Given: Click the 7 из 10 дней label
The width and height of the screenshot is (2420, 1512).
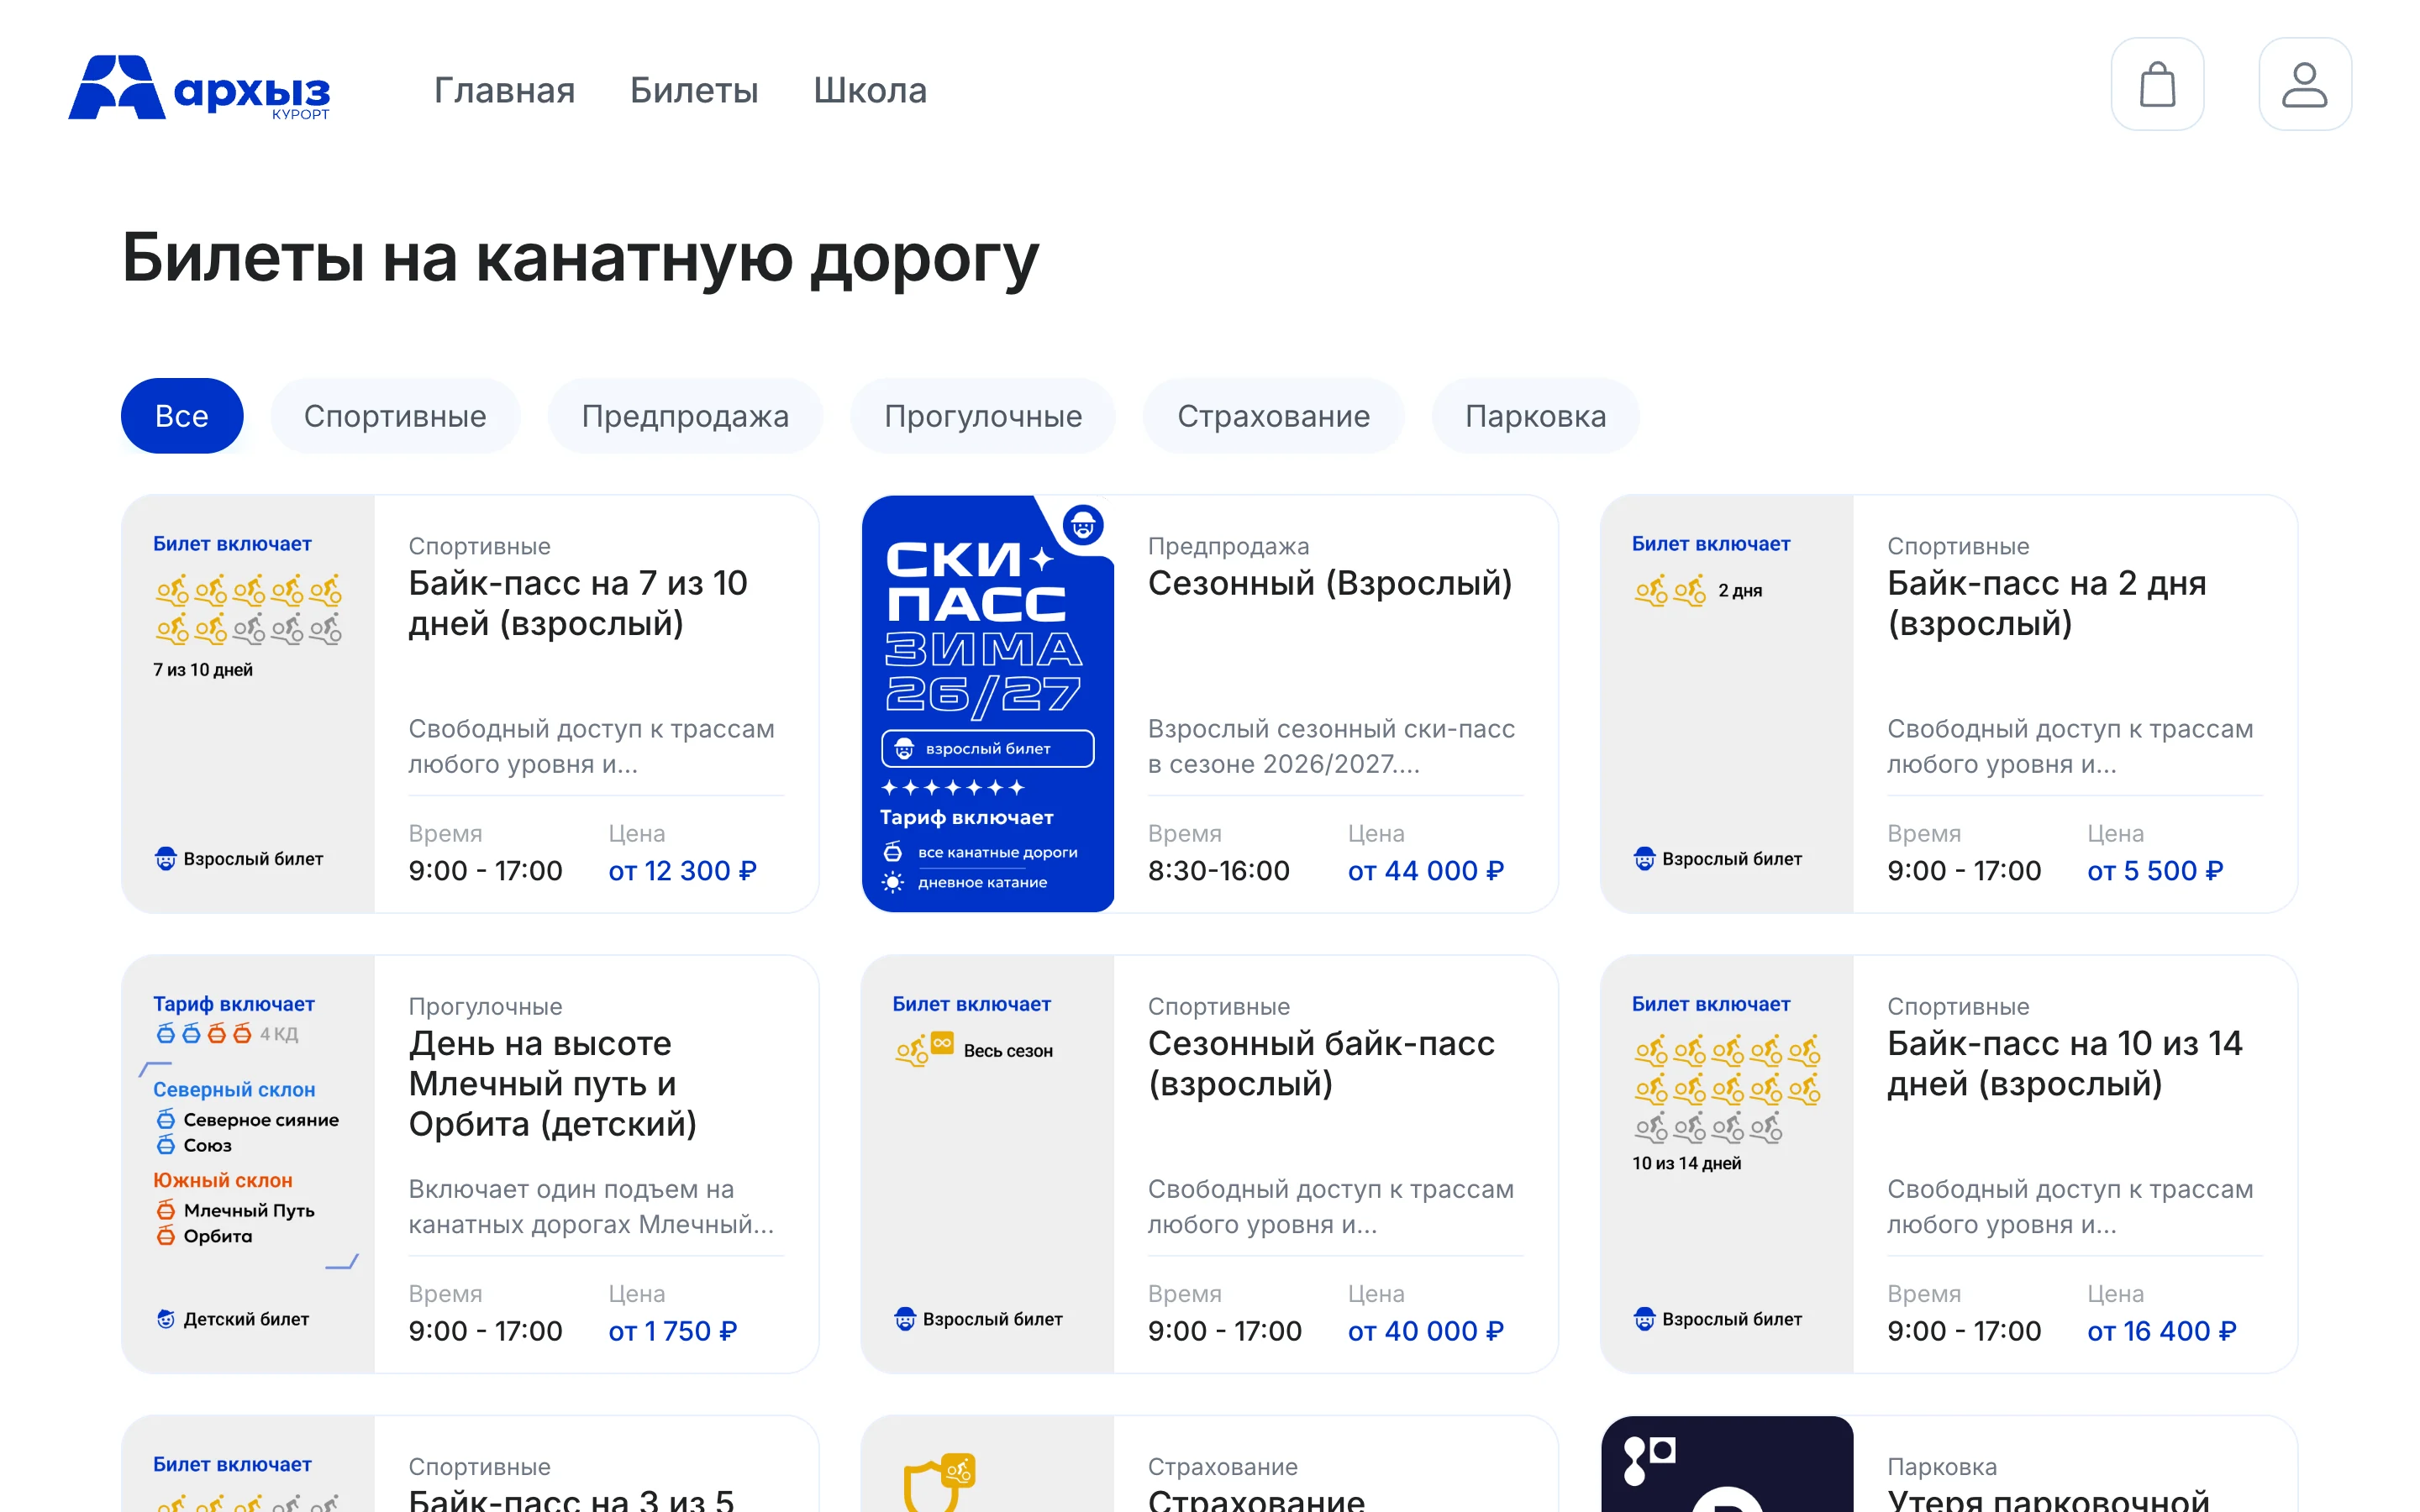Looking at the screenshot, I should point(203,670).
